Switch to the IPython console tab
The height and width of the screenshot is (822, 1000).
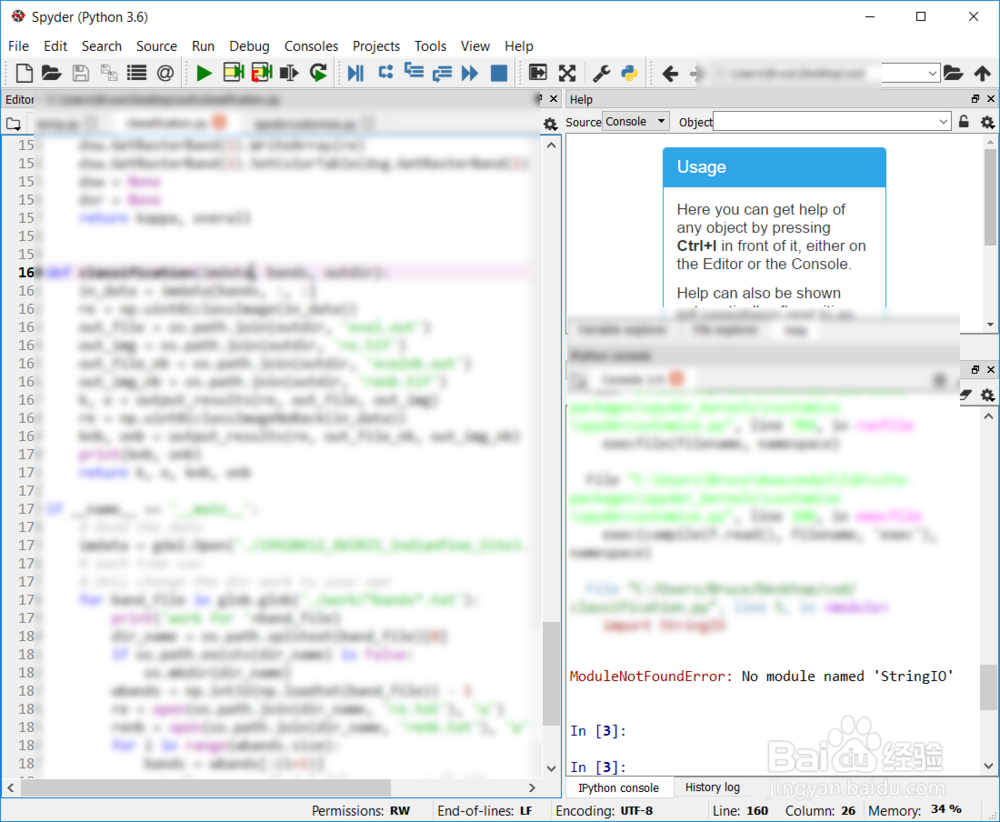(x=618, y=788)
